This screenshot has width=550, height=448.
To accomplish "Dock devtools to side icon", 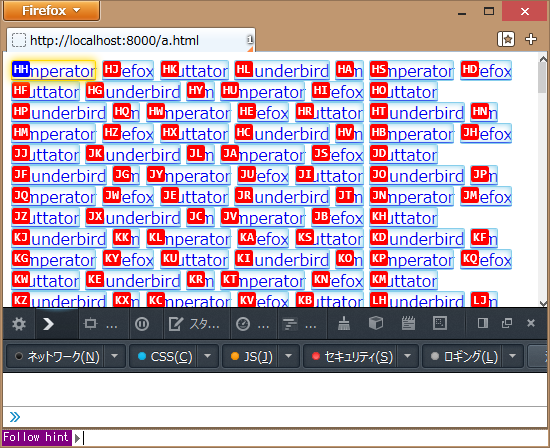I will pyautogui.click(x=483, y=323).
